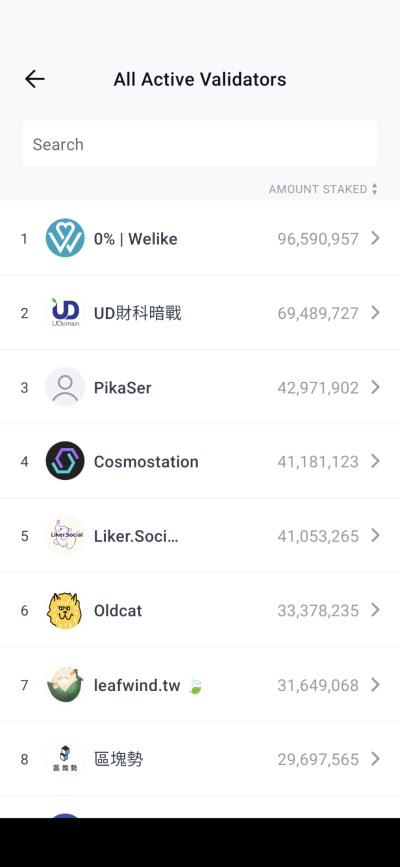
Task: Go back using the arrow icon
Action: [x=34, y=79]
